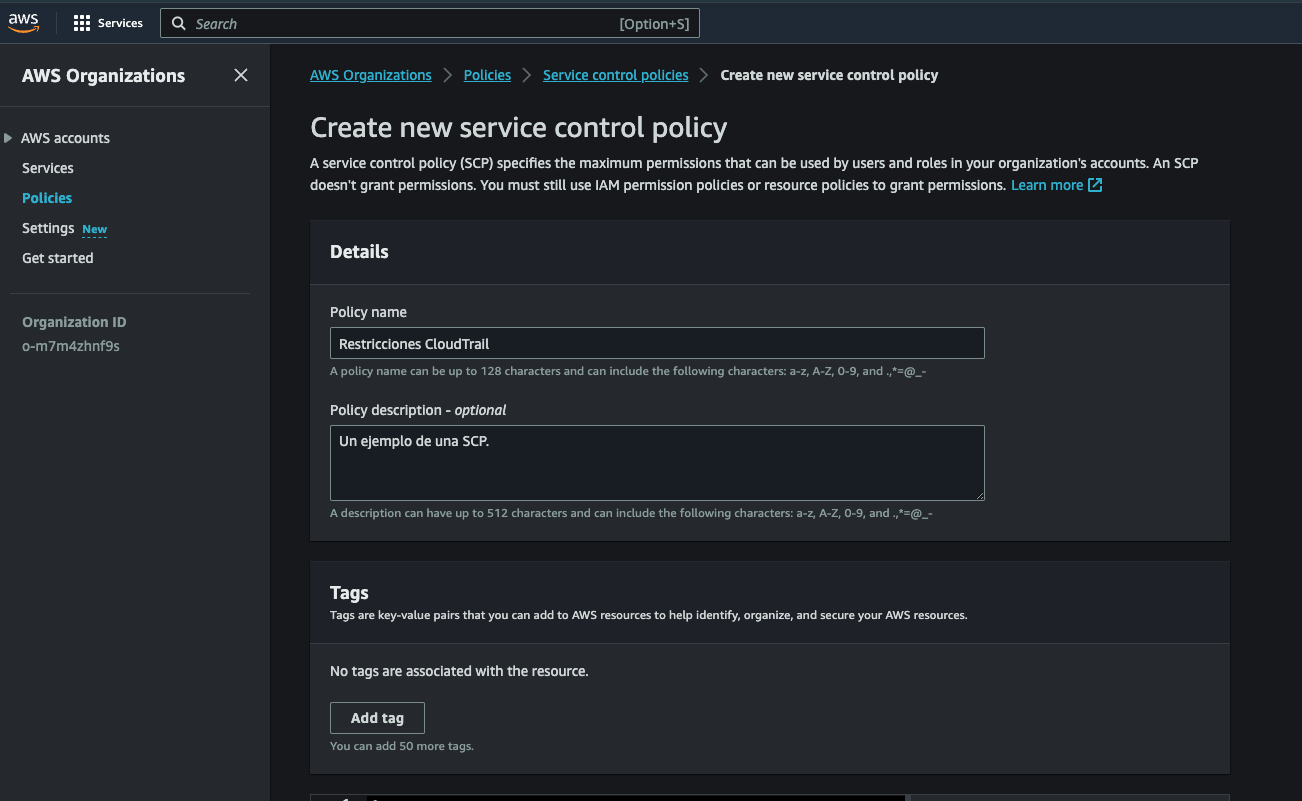Click the Create new service control policy heading
Viewport: 1302px width, 801px height.
pos(518,128)
